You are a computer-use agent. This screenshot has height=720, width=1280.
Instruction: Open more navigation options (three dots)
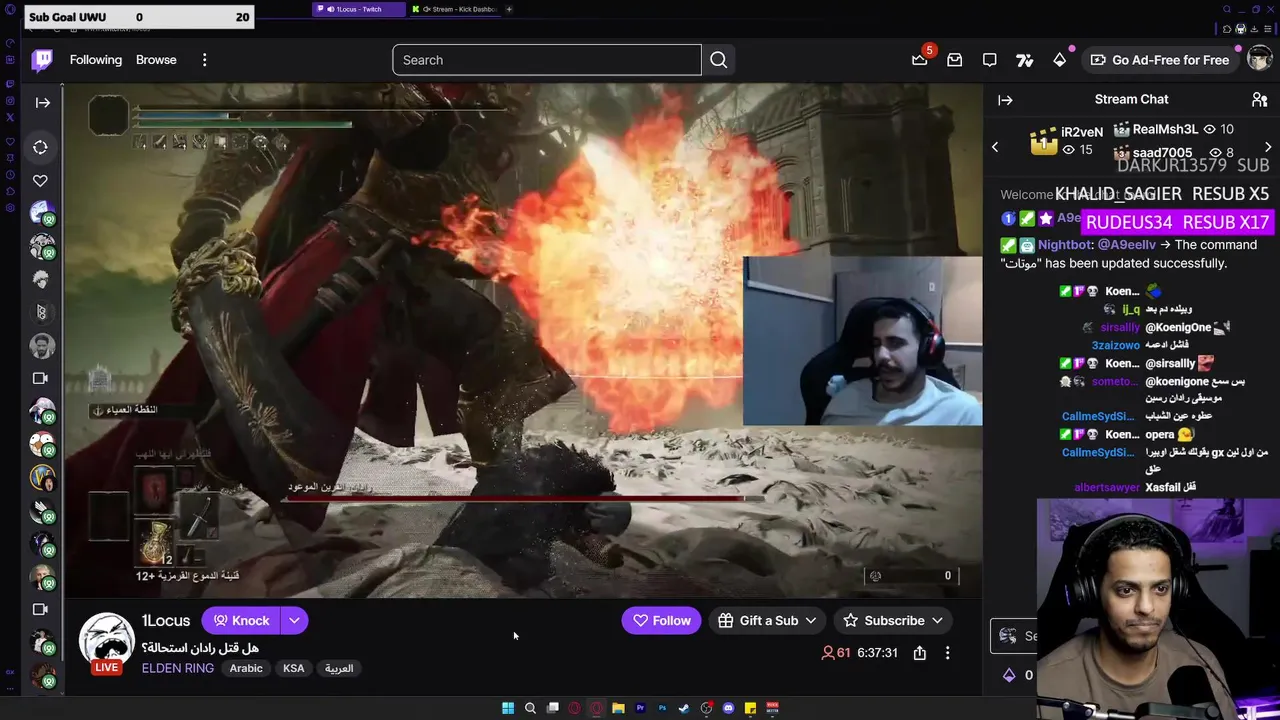tap(204, 60)
